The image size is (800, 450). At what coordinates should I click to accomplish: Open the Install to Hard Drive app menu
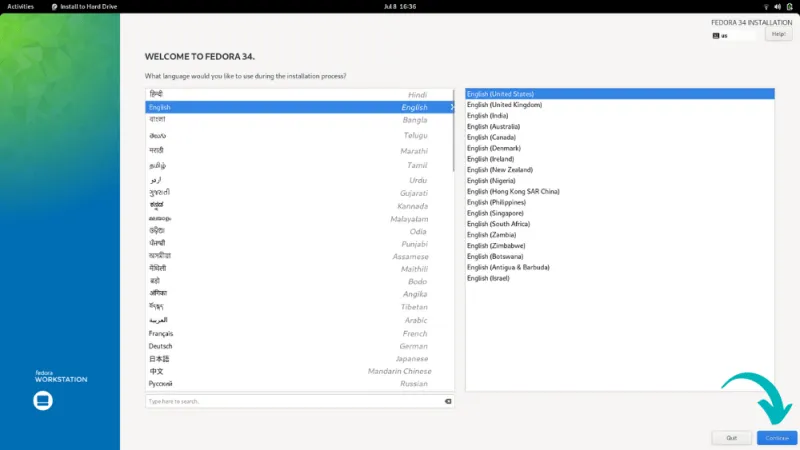83,6
